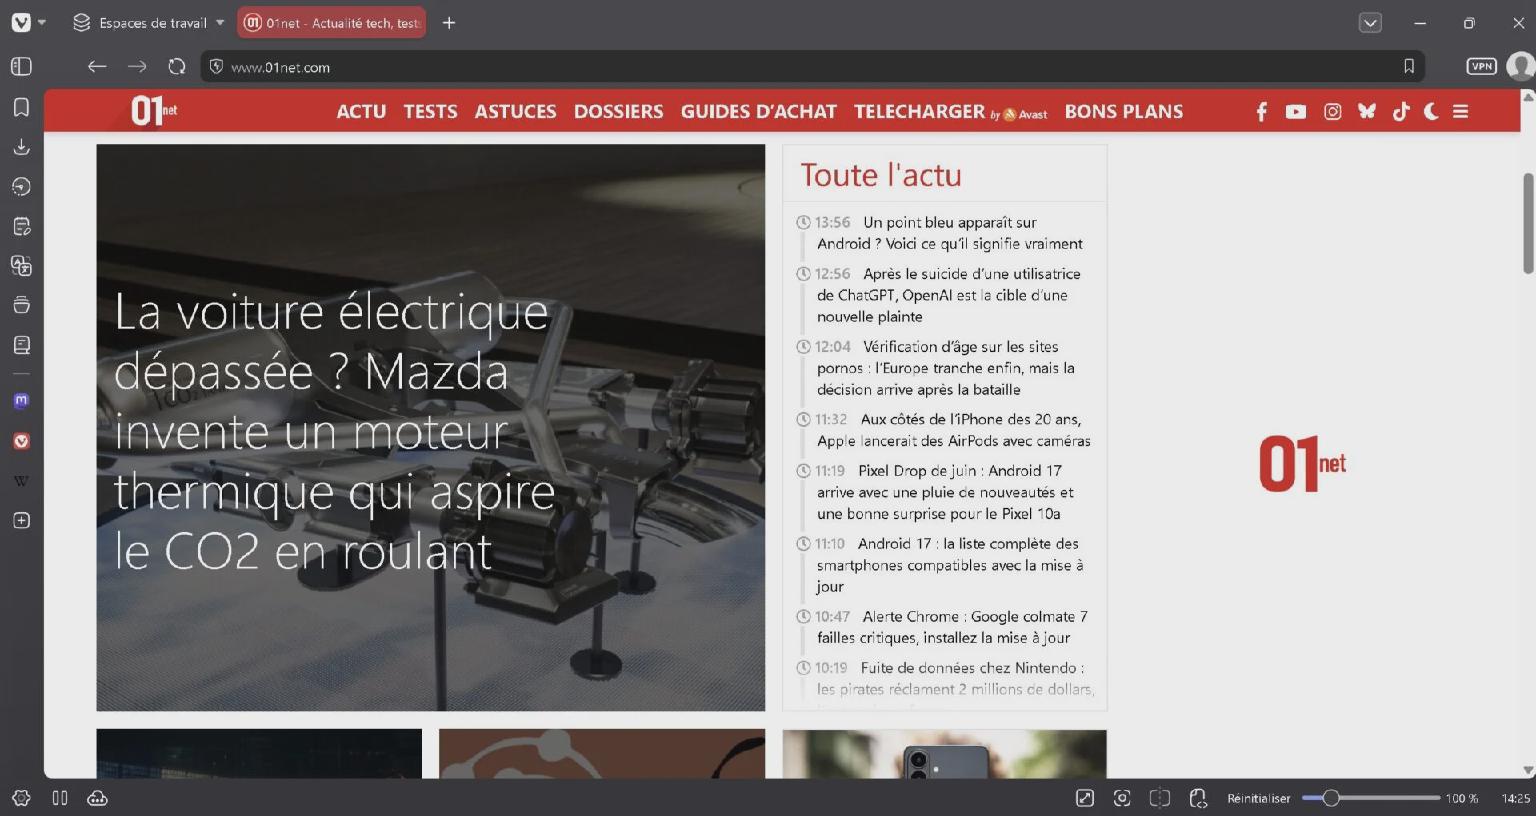Open the ASTUCES menu
This screenshot has height=816, width=1536.
(x=516, y=112)
